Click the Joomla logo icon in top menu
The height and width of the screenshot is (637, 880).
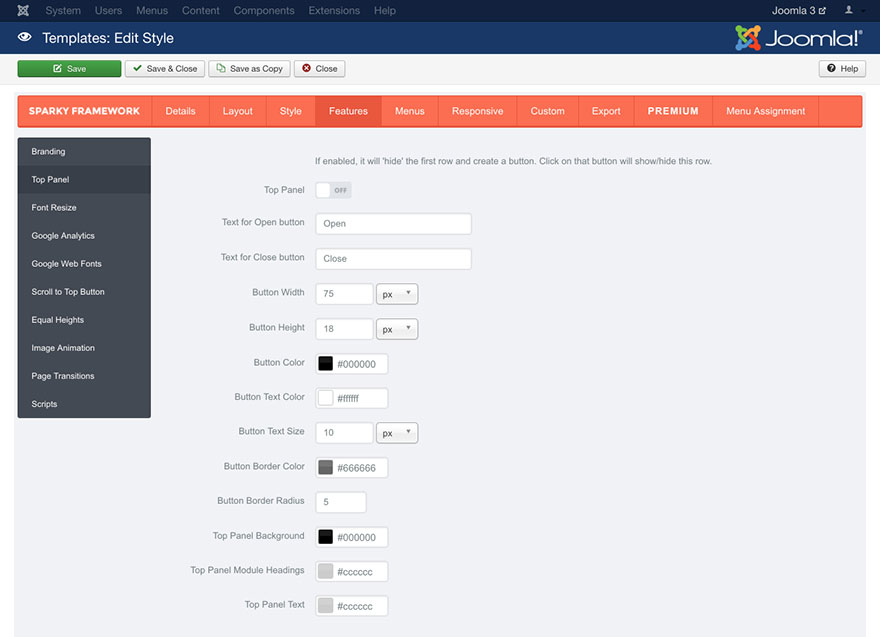23,11
